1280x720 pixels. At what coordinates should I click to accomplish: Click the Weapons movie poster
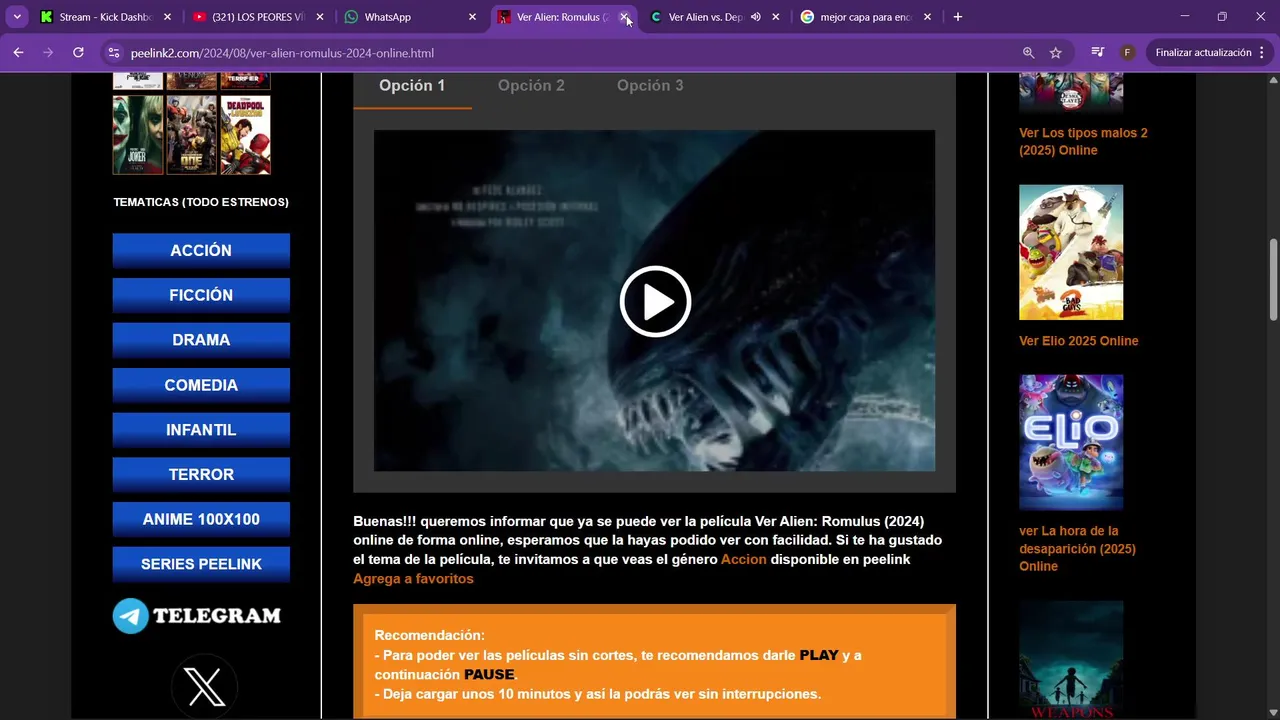pos(1071,660)
